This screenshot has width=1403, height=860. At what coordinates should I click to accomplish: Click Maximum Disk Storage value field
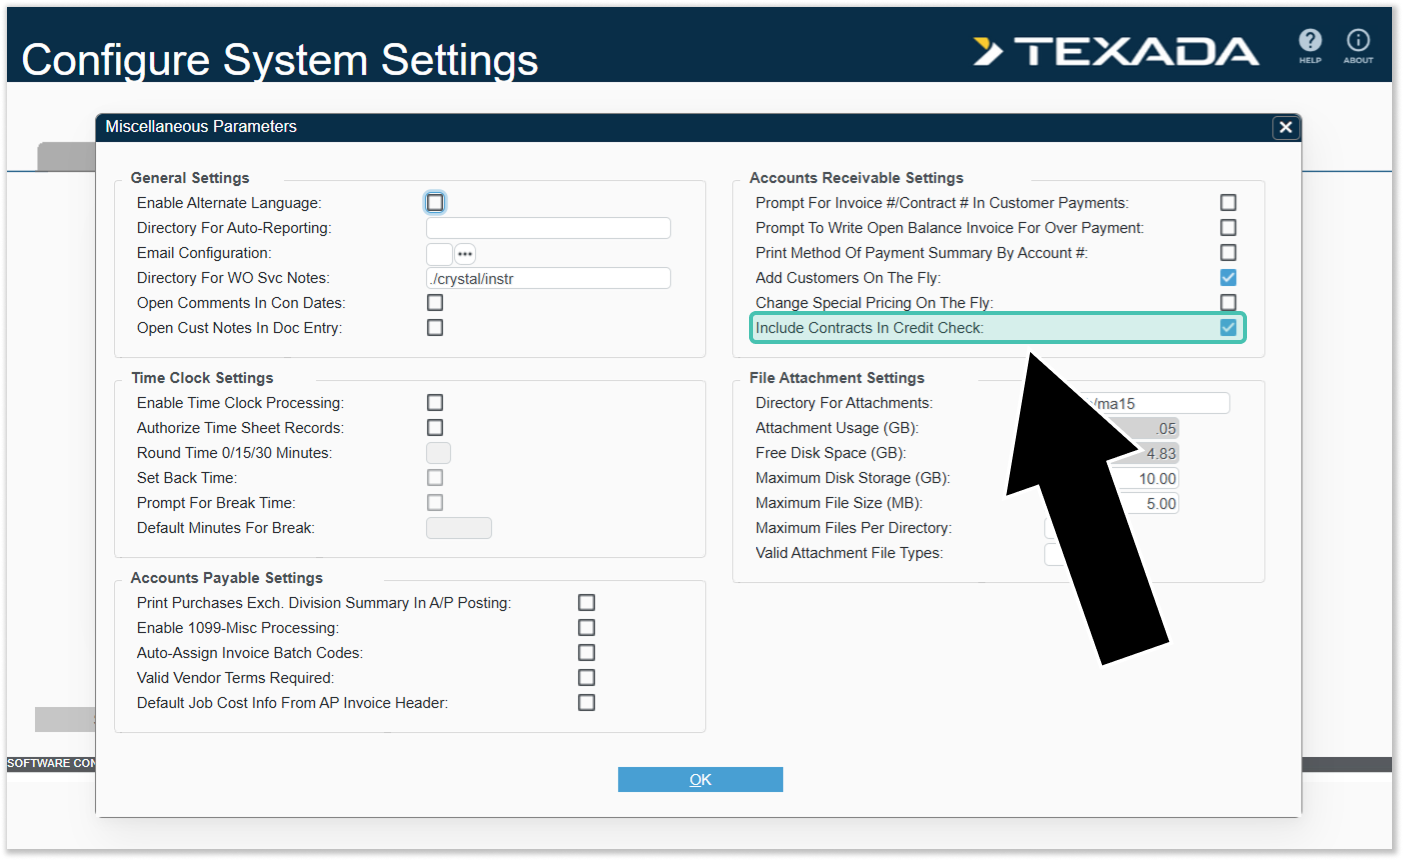(x=1148, y=479)
